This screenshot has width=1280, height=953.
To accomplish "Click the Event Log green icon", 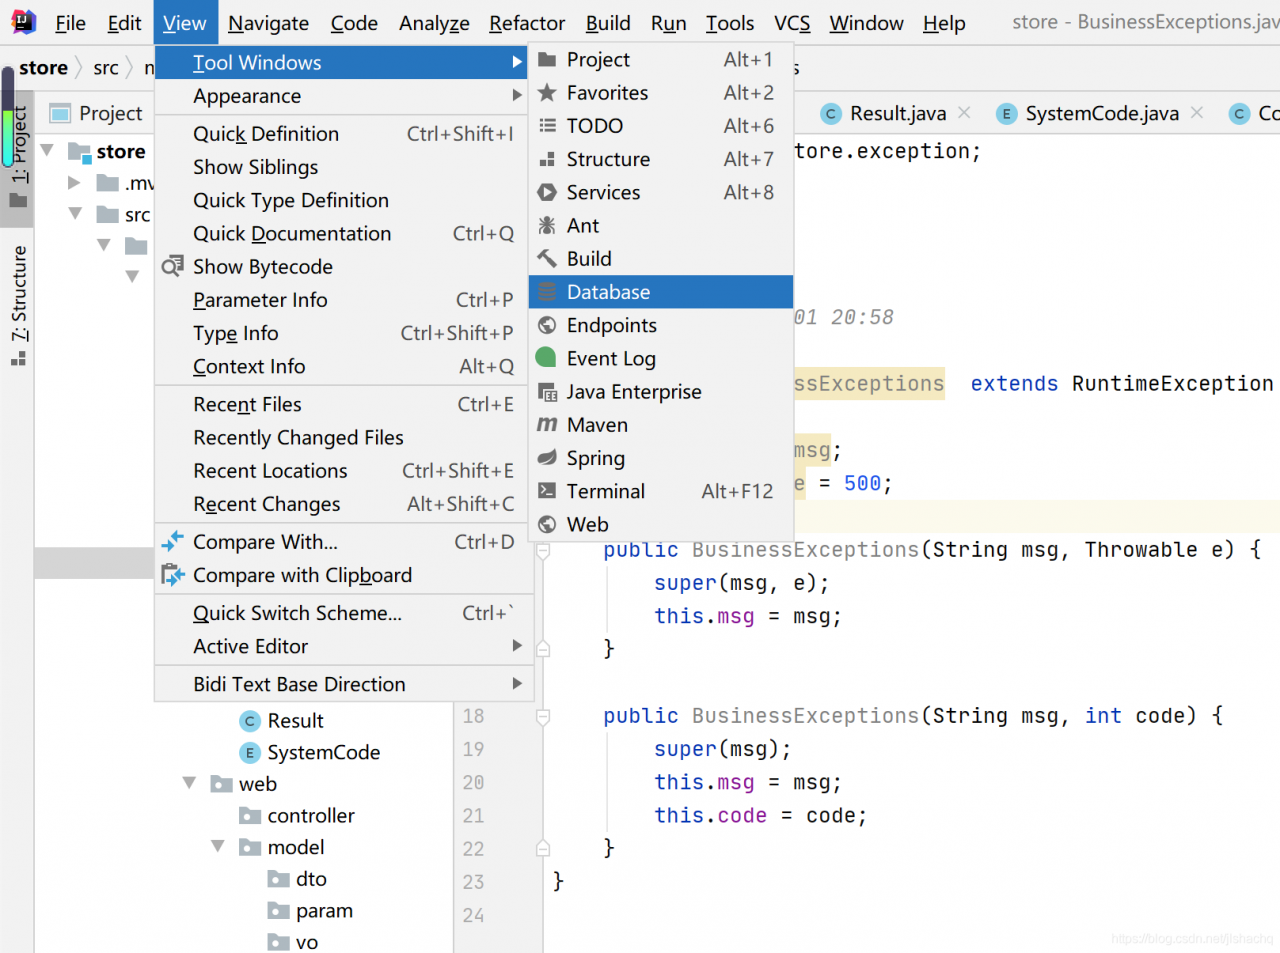I will coord(547,358).
